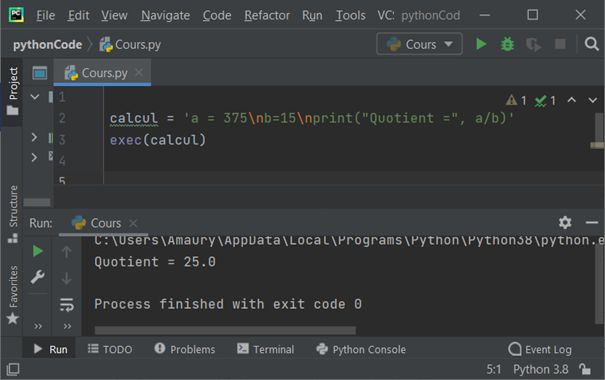Image resolution: width=605 pixels, height=380 pixels.
Task: Select the Cours.py editor tab
Action: [102, 73]
